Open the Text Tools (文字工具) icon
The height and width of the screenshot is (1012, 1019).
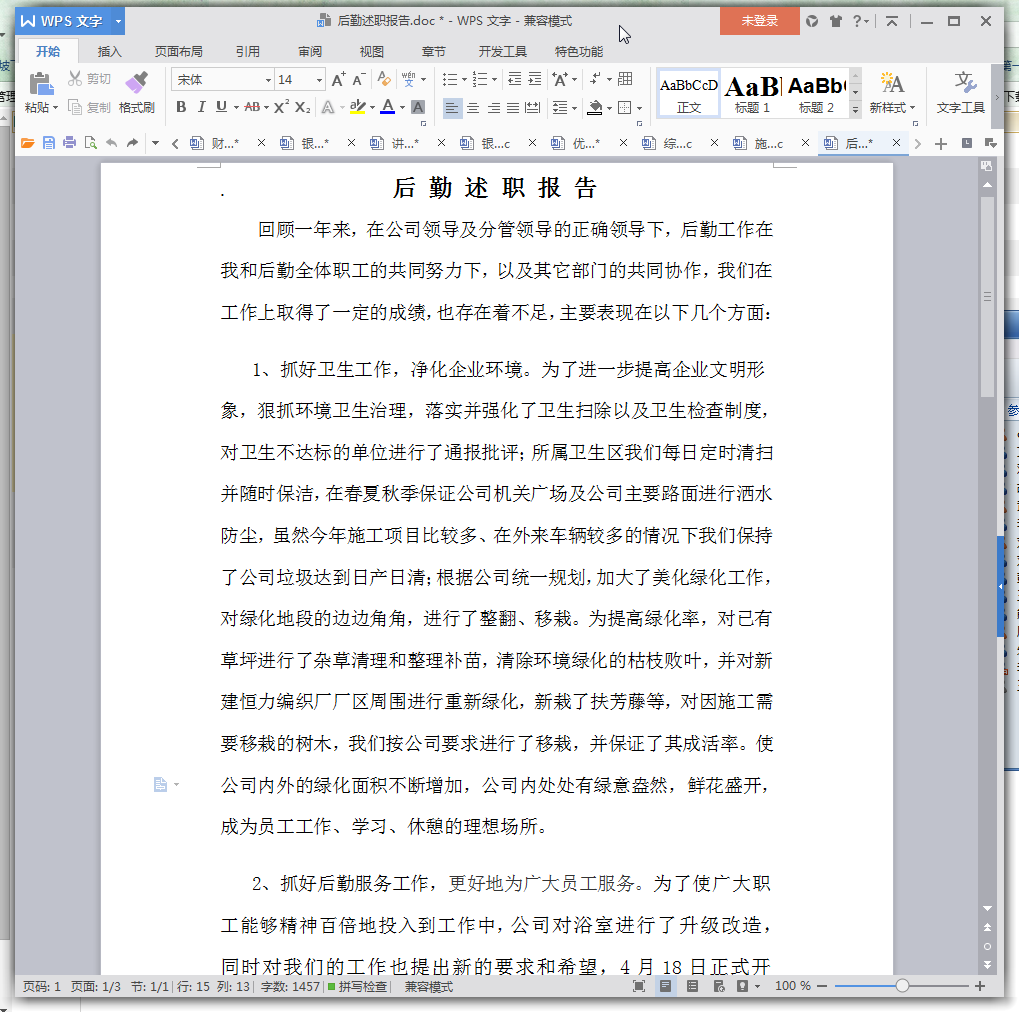[x=964, y=83]
